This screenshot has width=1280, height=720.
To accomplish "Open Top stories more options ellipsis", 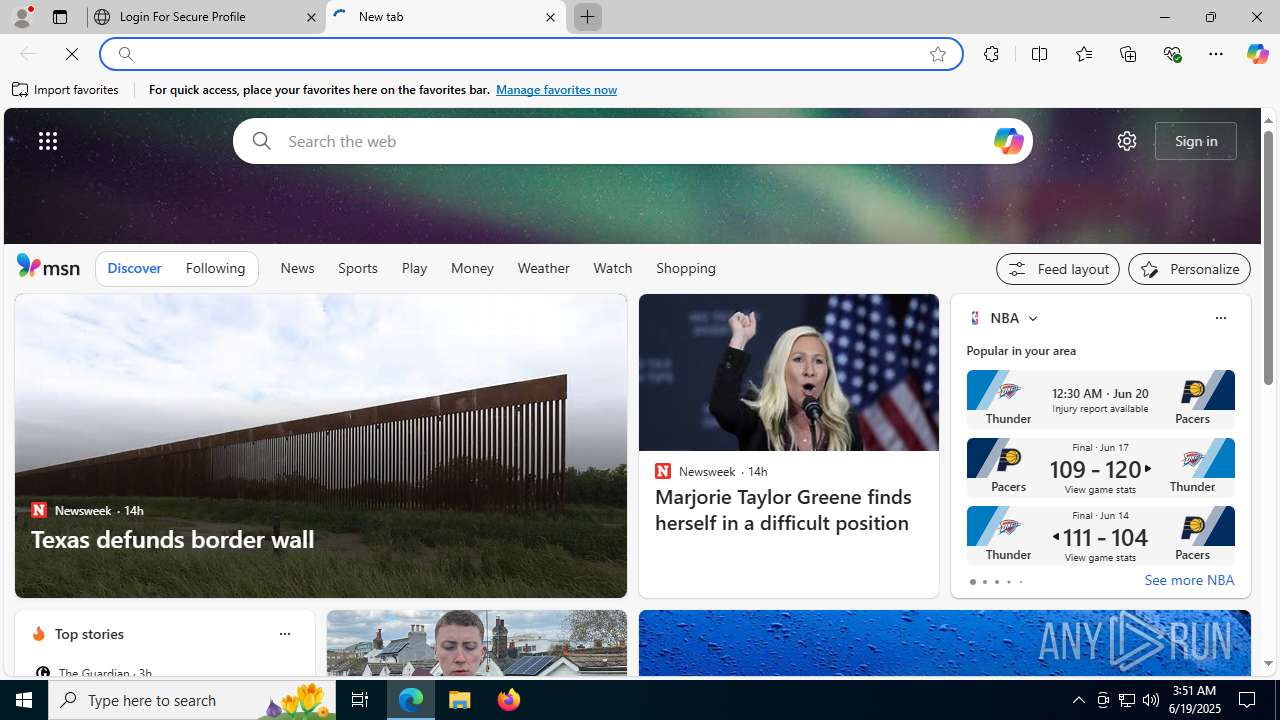I will coord(284,634).
